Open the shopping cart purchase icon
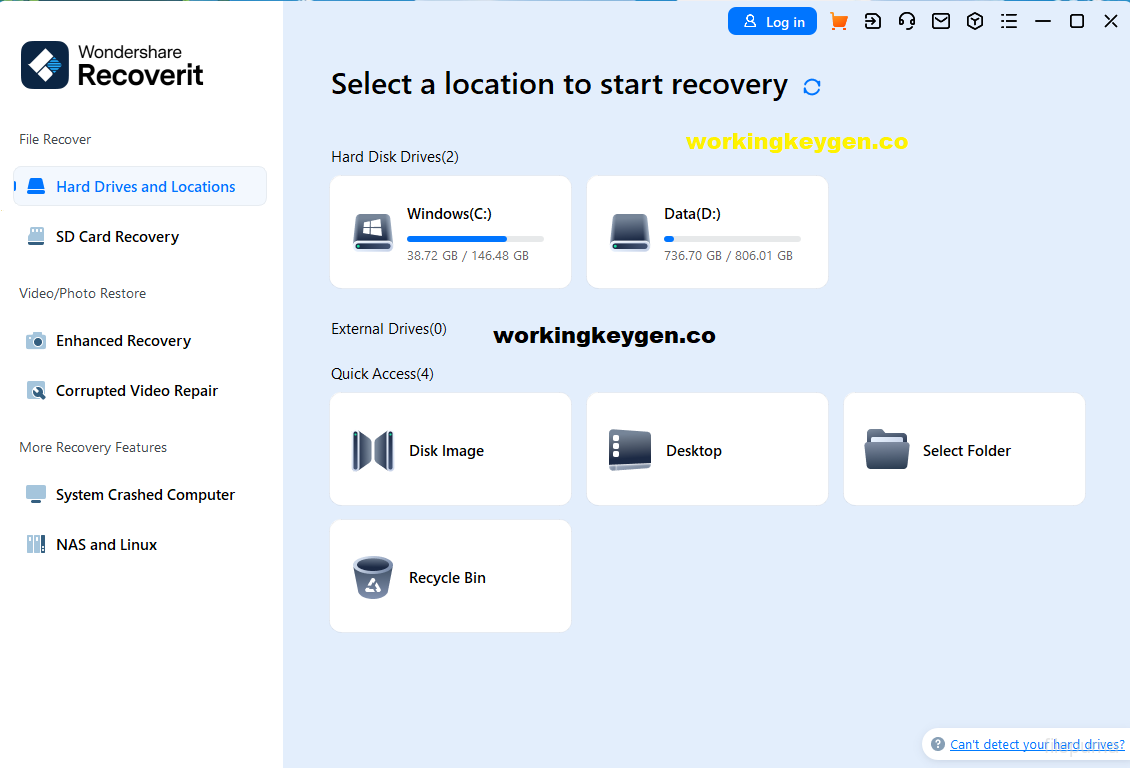 click(x=839, y=20)
